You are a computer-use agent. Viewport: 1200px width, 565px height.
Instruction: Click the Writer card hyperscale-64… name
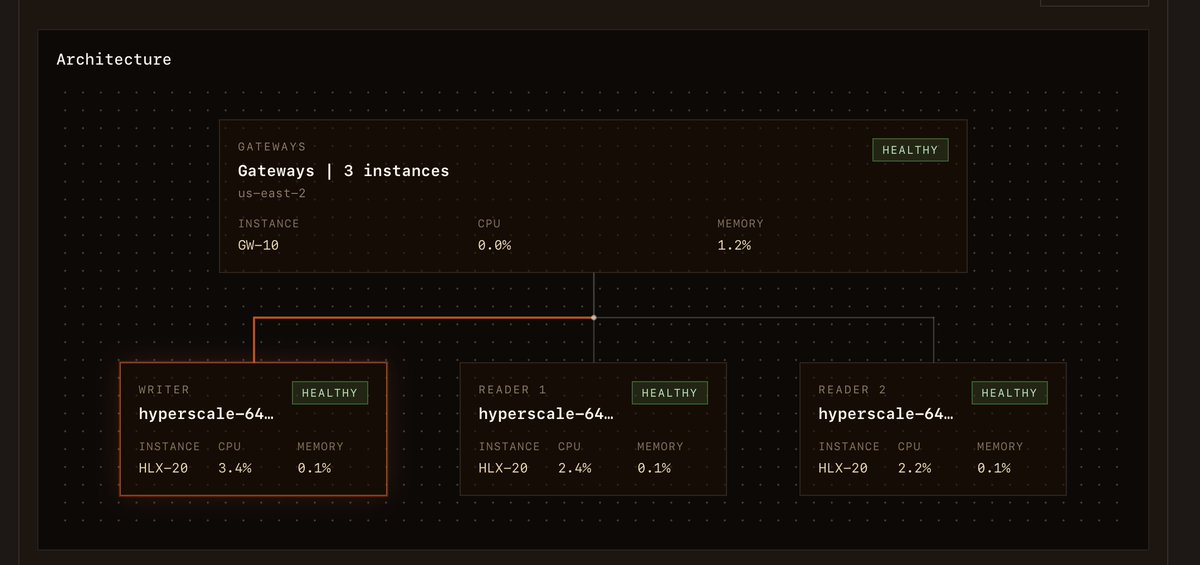[206, 414]
